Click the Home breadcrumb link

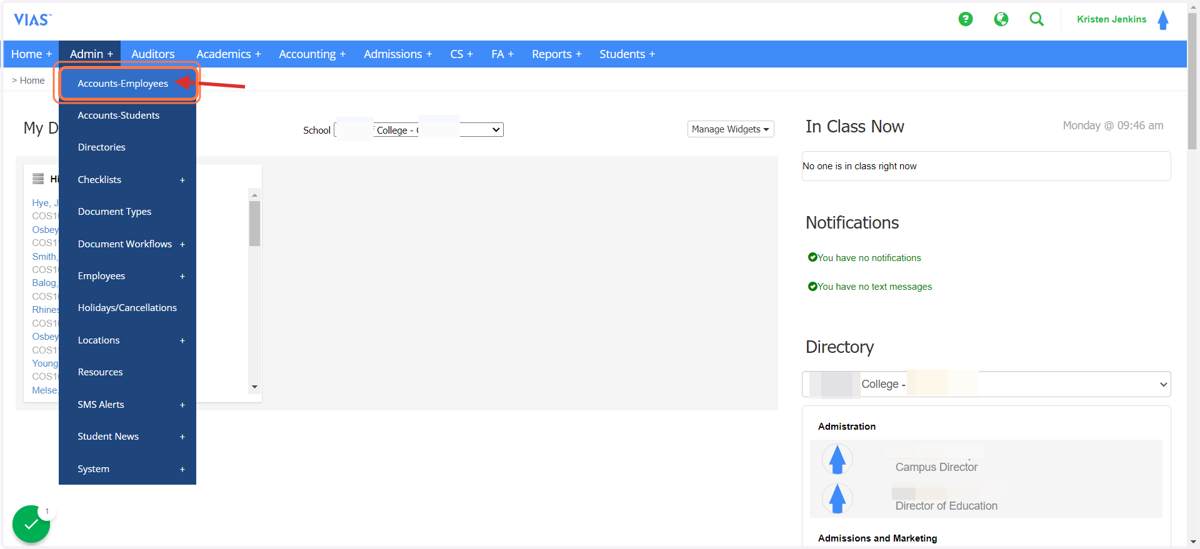tap(33, 80)
